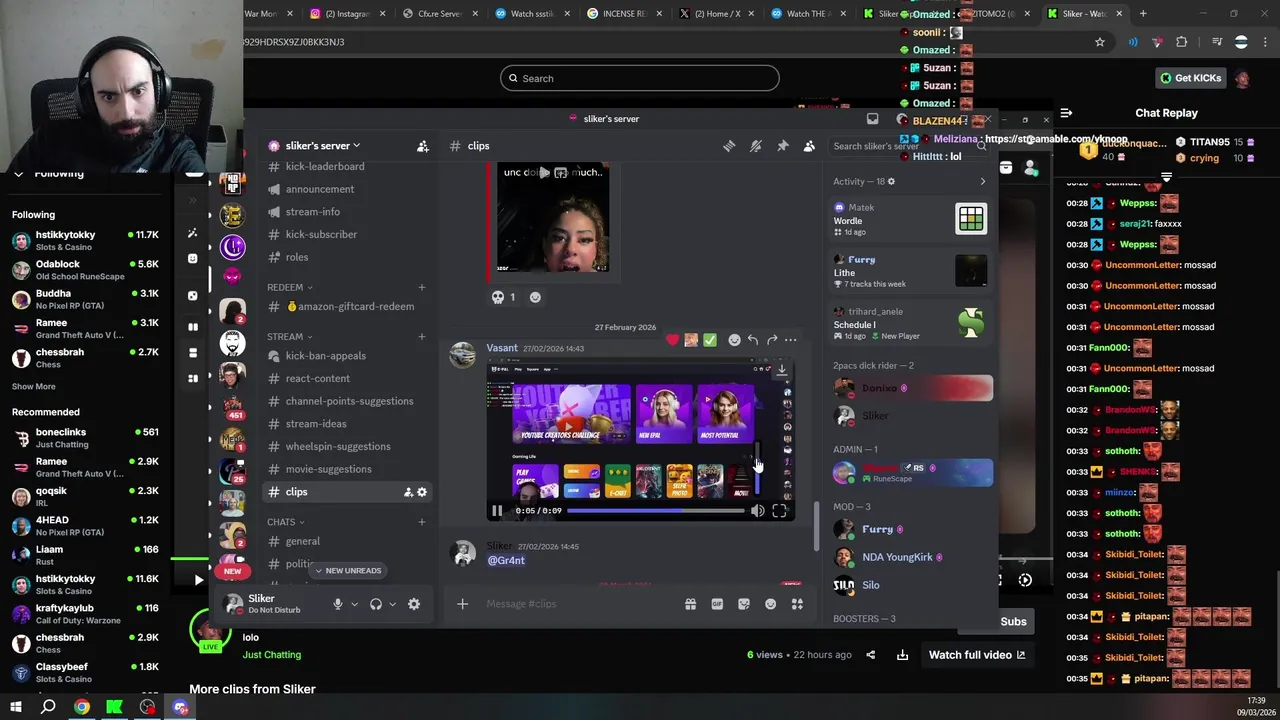
Task: Toggle the skull reaction count
Action: [x=504, y=297]
